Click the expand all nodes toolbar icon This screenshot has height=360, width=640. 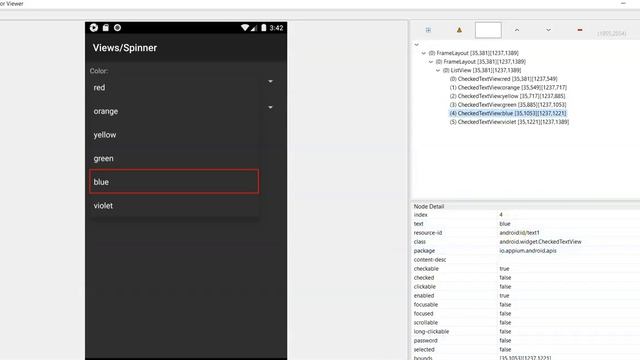428,30
